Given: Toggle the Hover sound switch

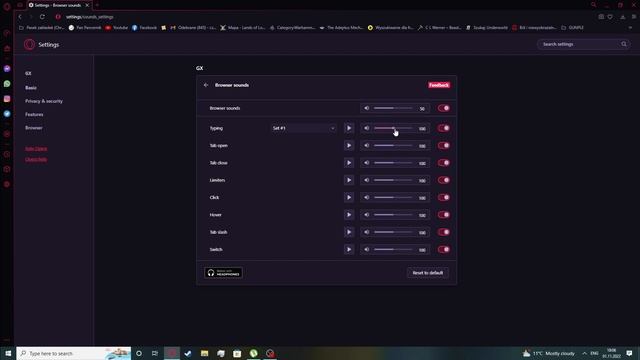Looking at the screenshot, I should [444, 215].
